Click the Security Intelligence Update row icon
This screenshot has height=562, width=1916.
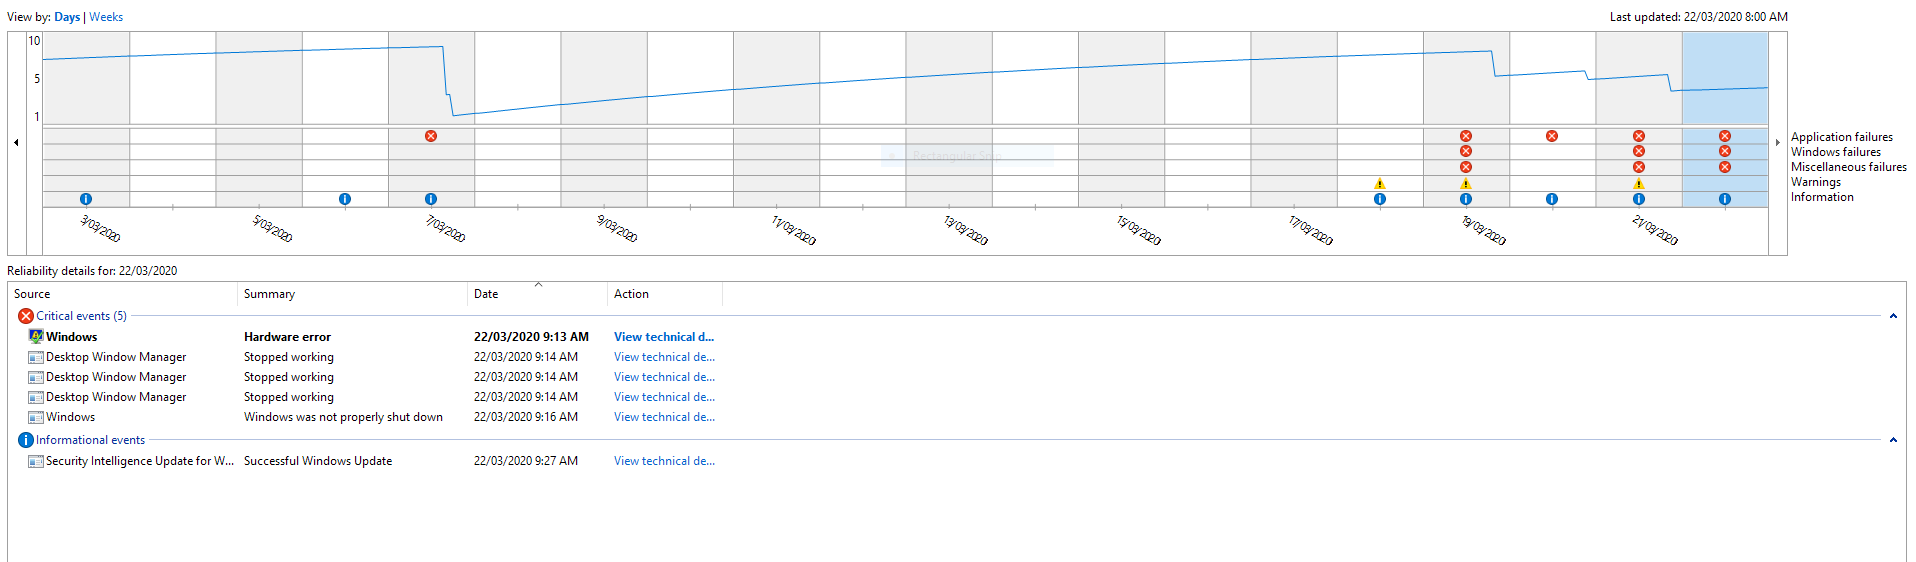[x=36, y=461]
